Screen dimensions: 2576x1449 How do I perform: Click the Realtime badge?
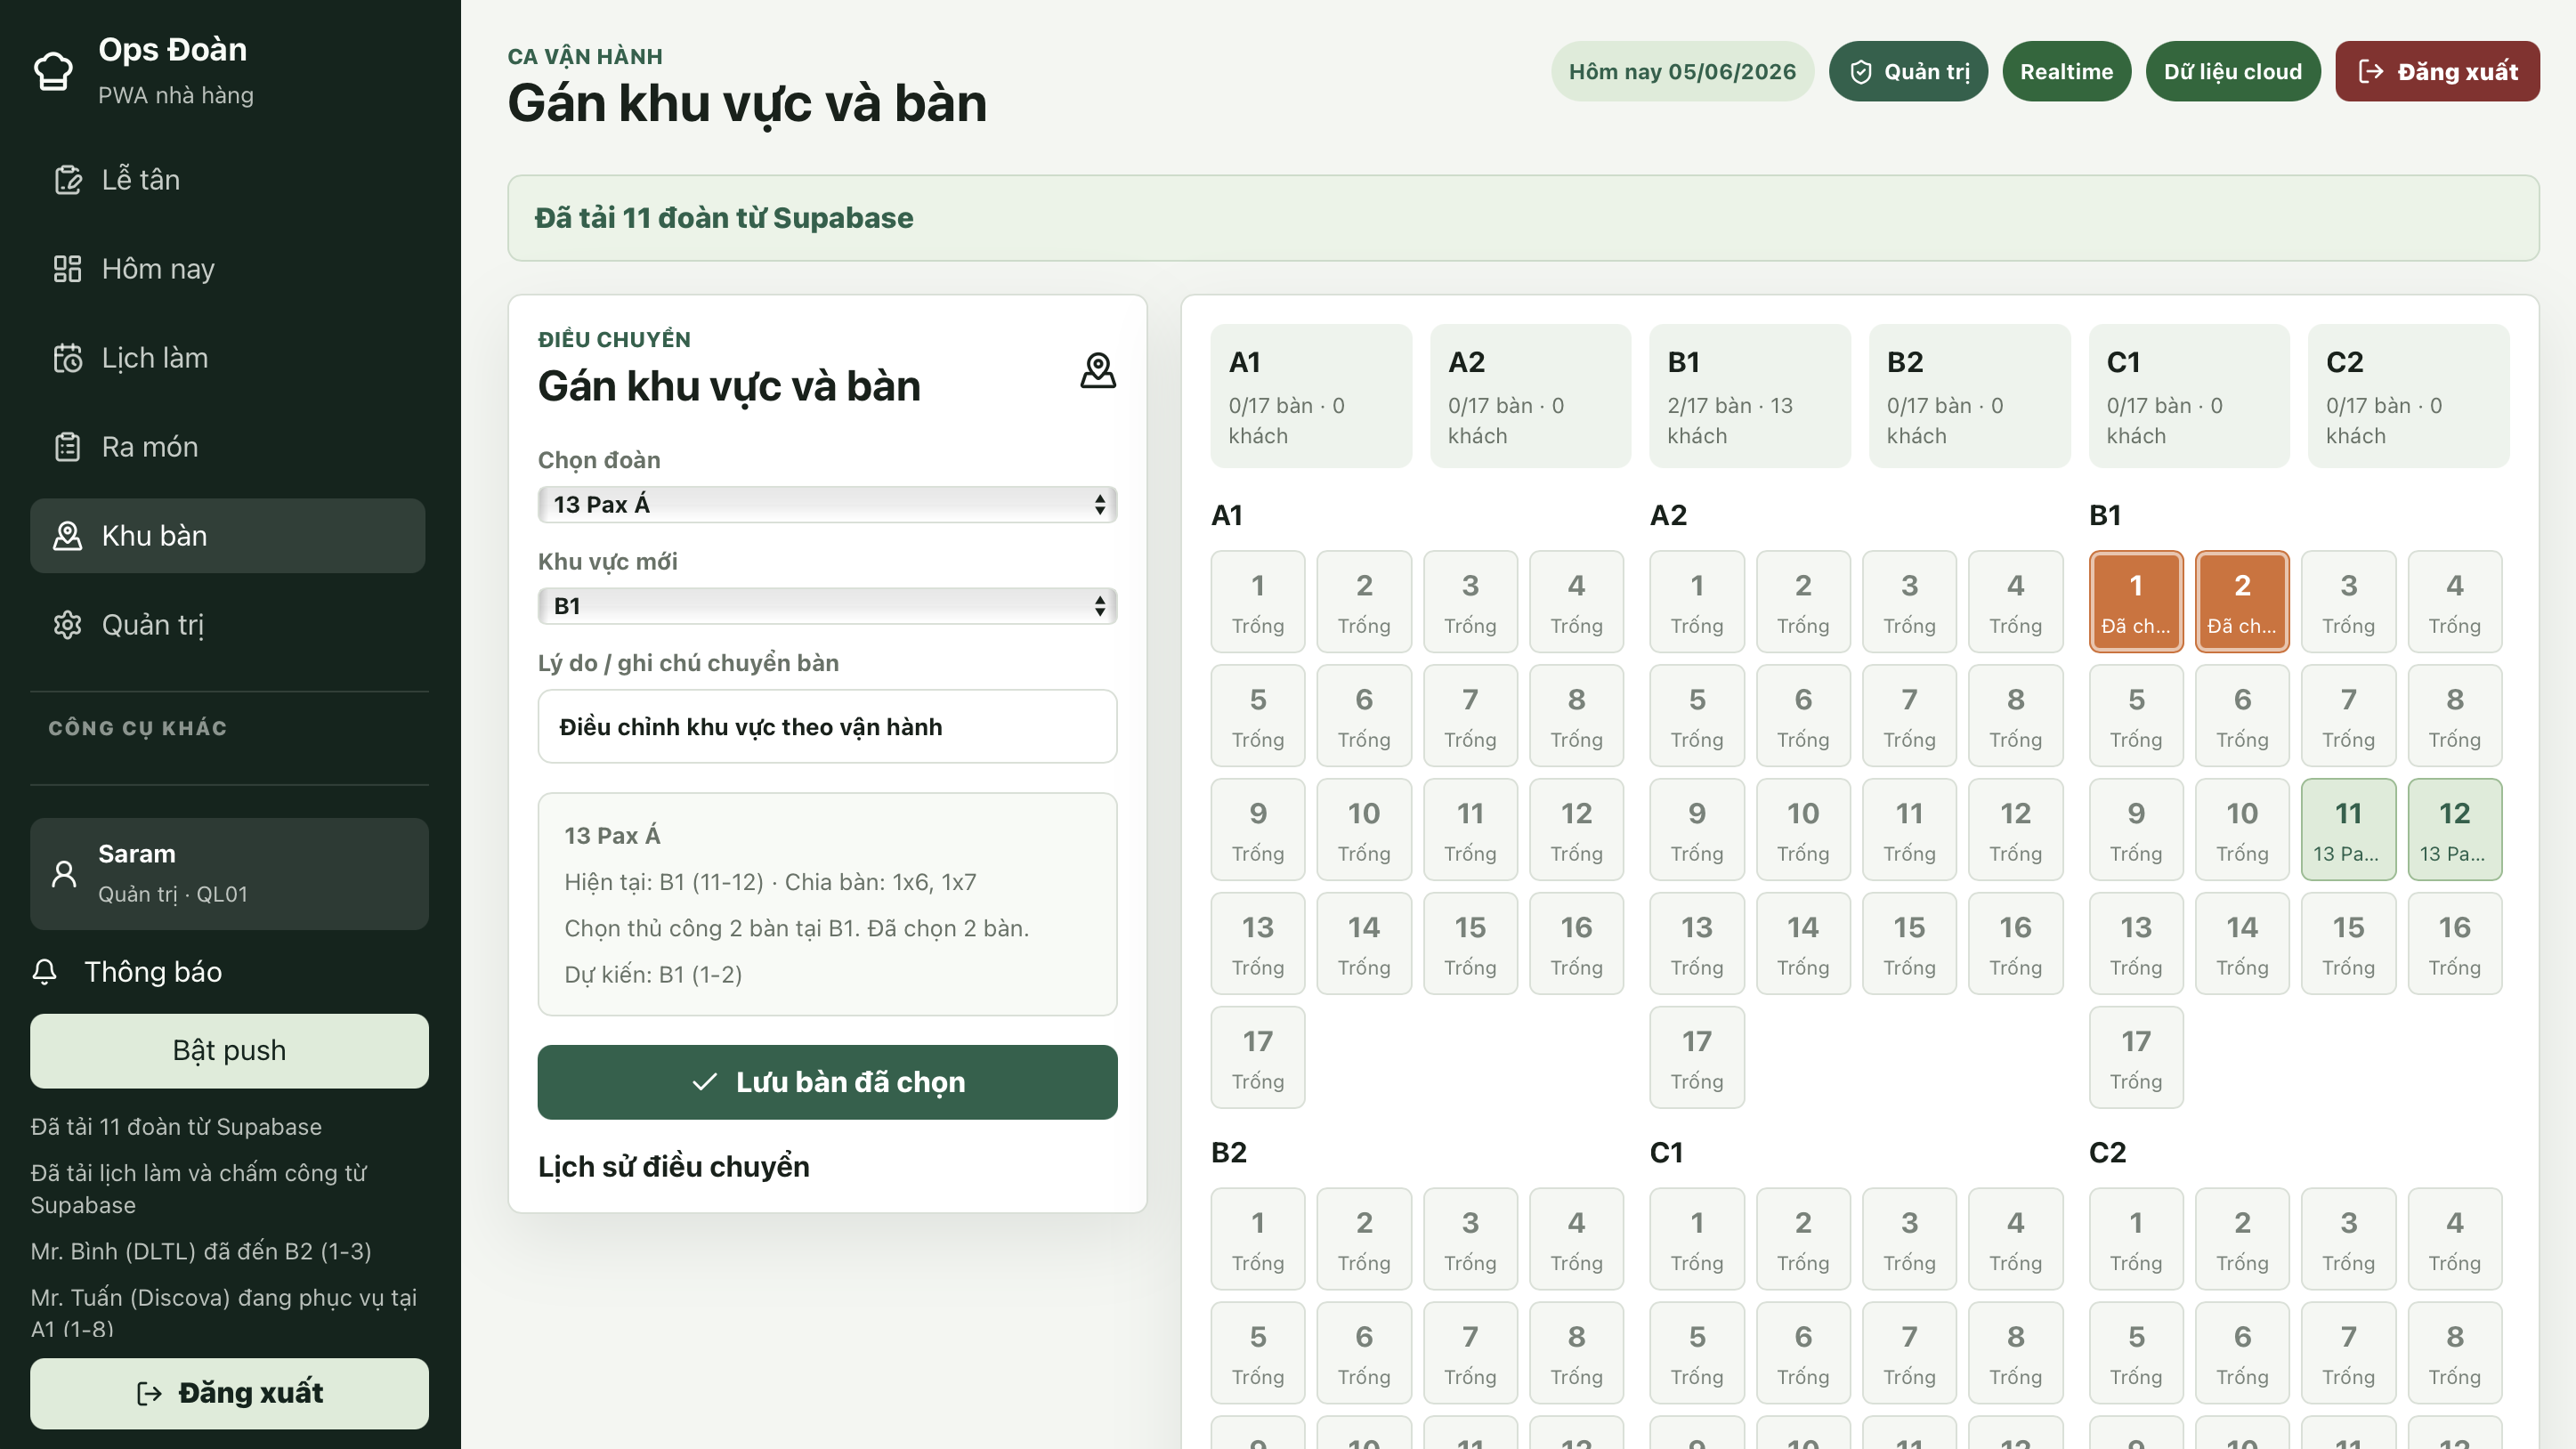[2066, 72]
